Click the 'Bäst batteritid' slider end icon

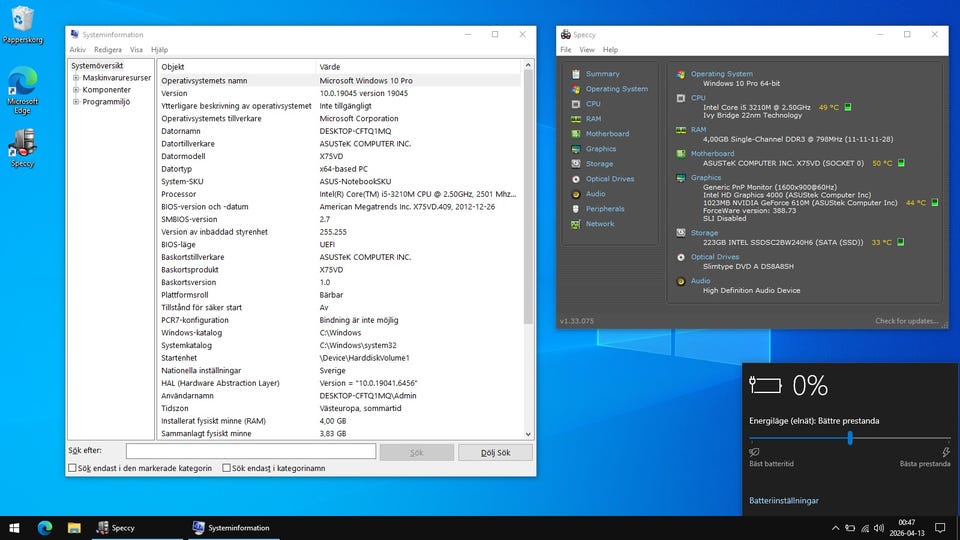tap(754, 452)
